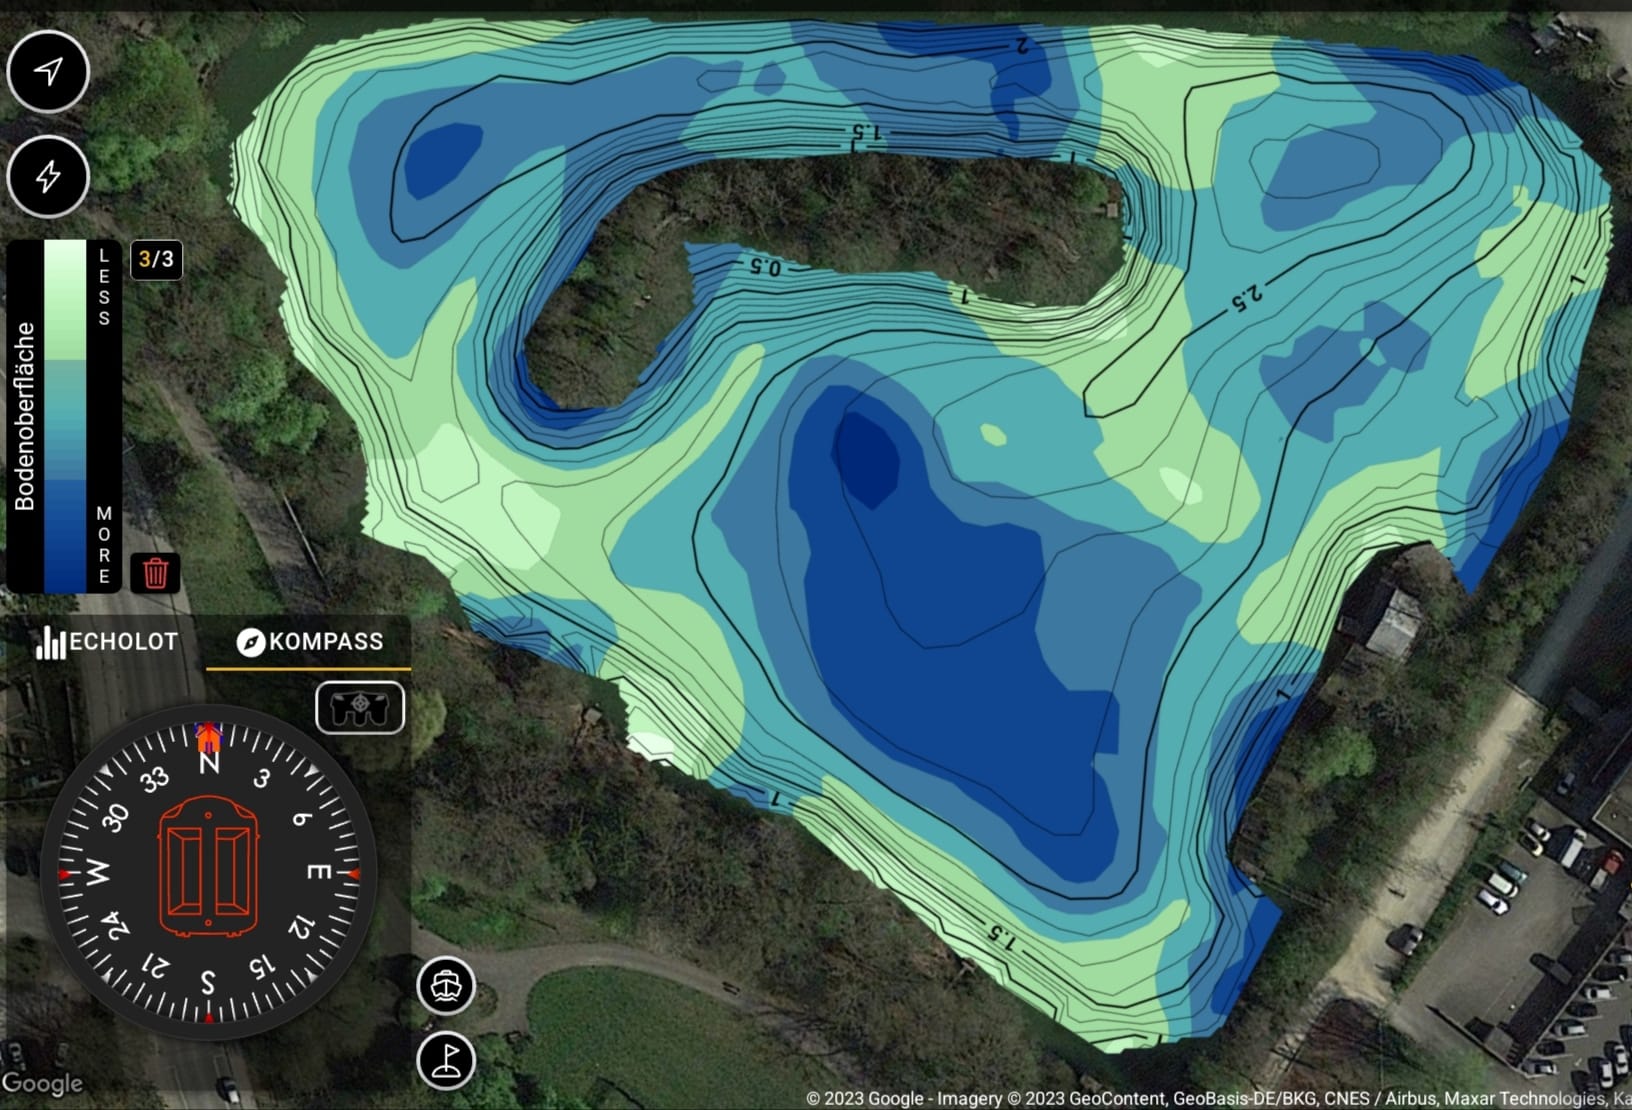Screen dimensions: 1632x1110
Task: Tap the location arrow button
Action: 48,71
